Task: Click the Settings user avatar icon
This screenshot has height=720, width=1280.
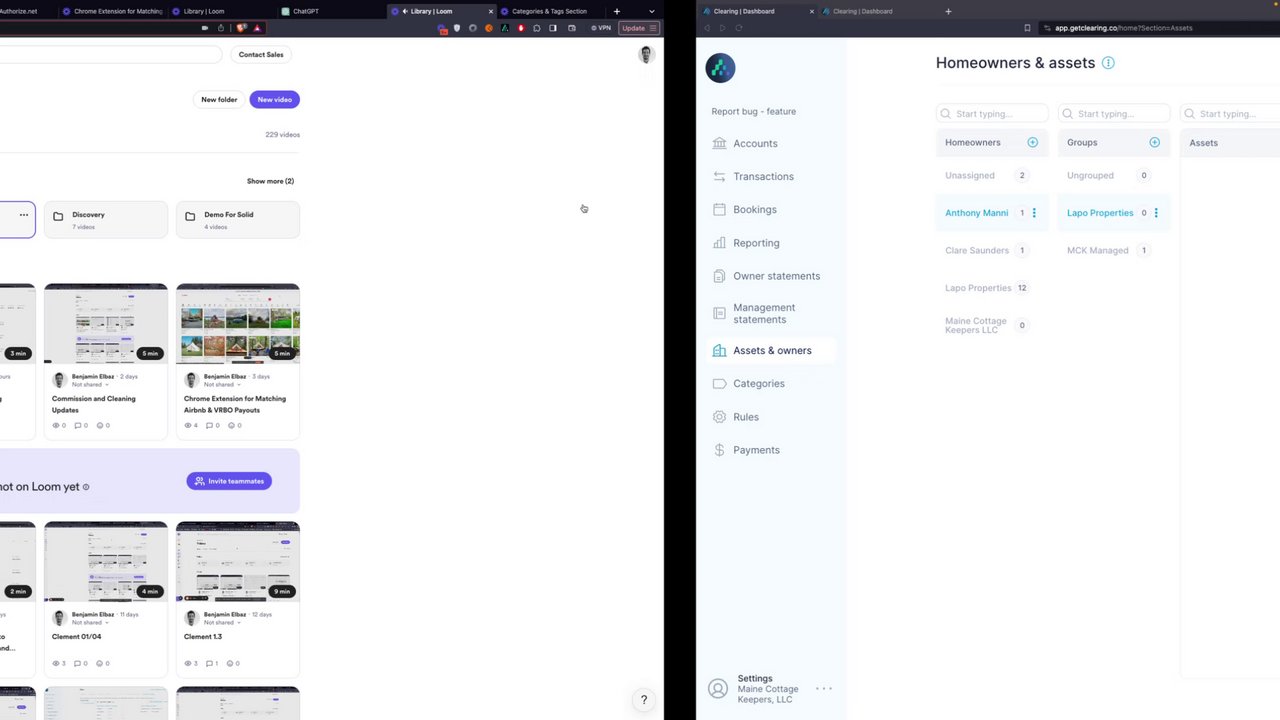Action: pyautogui.click(x=717, y=688)
